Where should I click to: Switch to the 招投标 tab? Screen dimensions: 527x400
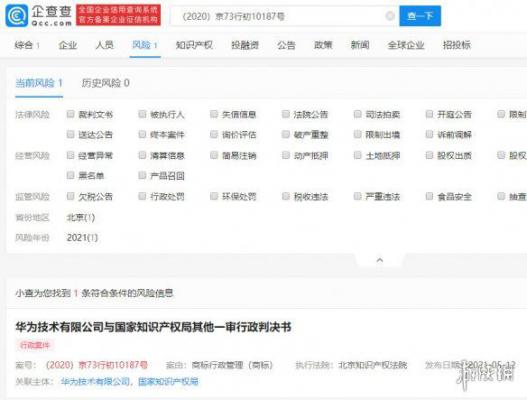click(457, 45)
